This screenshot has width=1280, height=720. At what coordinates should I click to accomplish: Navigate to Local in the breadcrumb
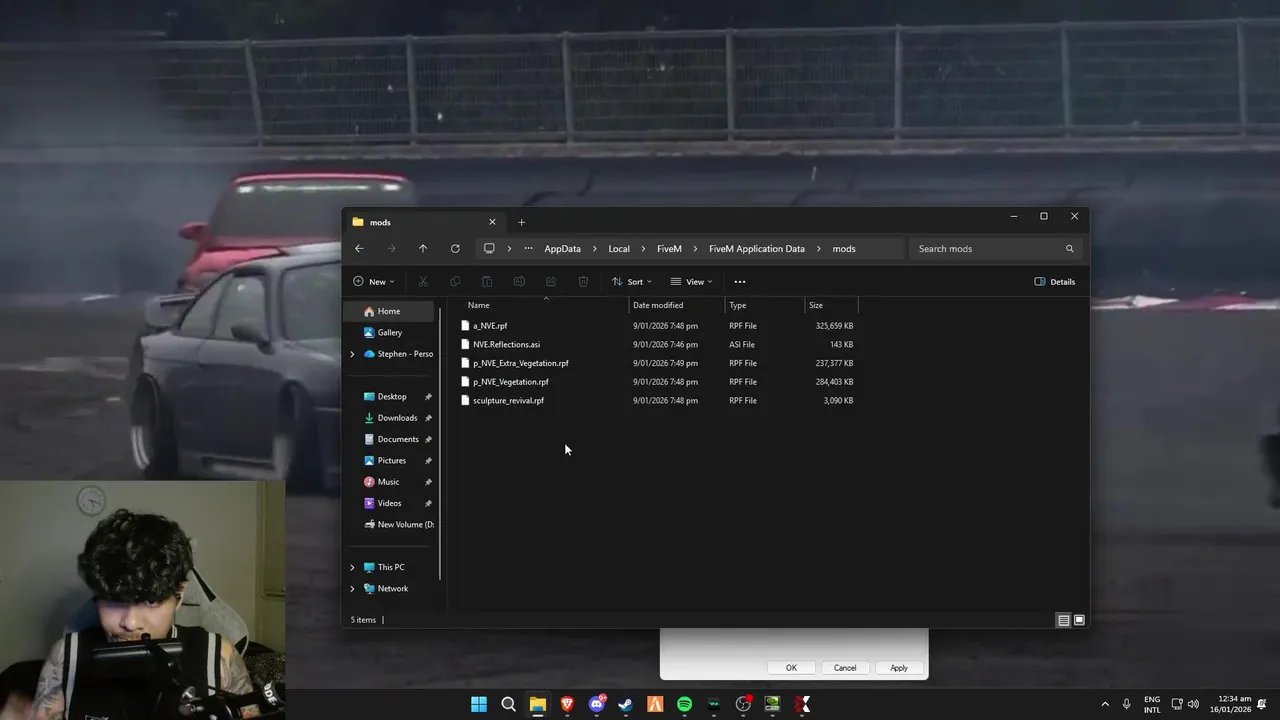tap(619, 249)
